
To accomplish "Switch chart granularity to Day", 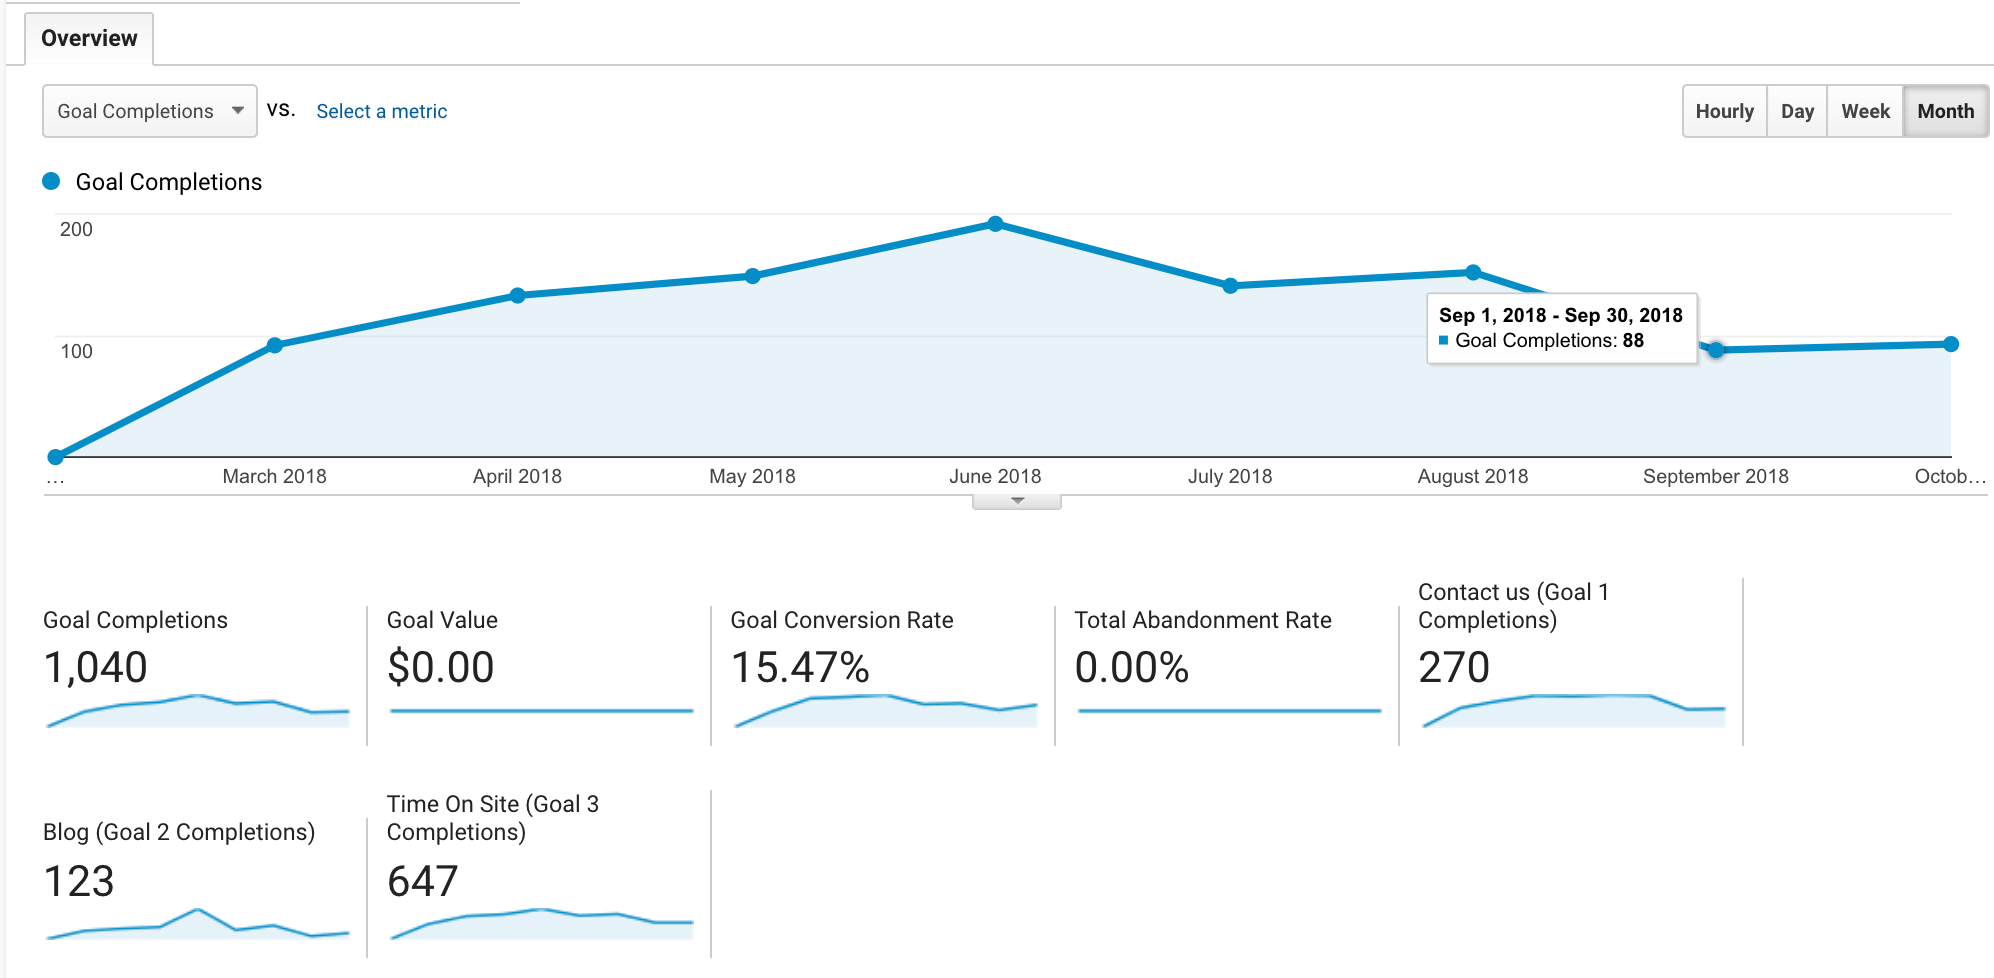I will (1797, 111).
